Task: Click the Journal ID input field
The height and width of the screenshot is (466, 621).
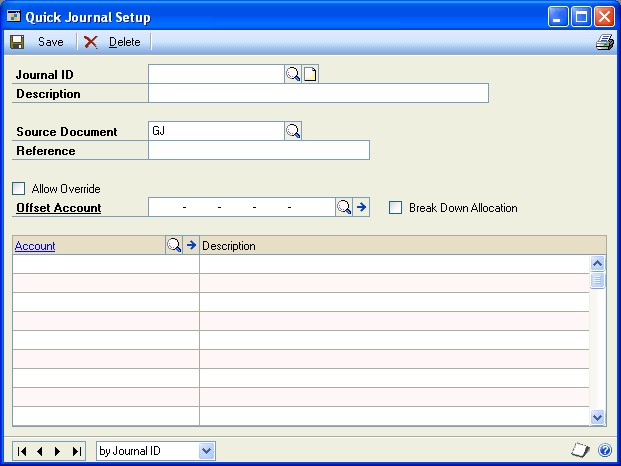Action: 216,74
